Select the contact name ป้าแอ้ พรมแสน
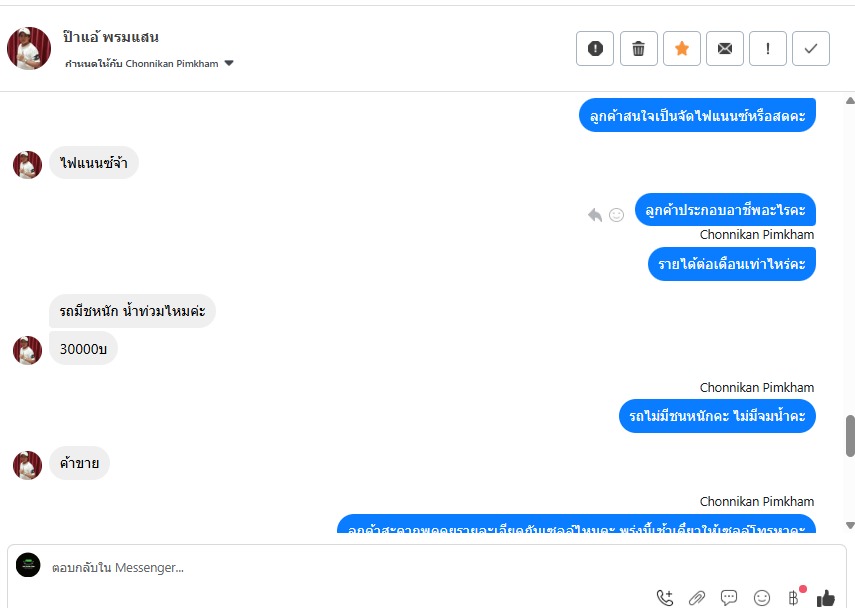This screenshot has width=855, height=608. point(111,37)
